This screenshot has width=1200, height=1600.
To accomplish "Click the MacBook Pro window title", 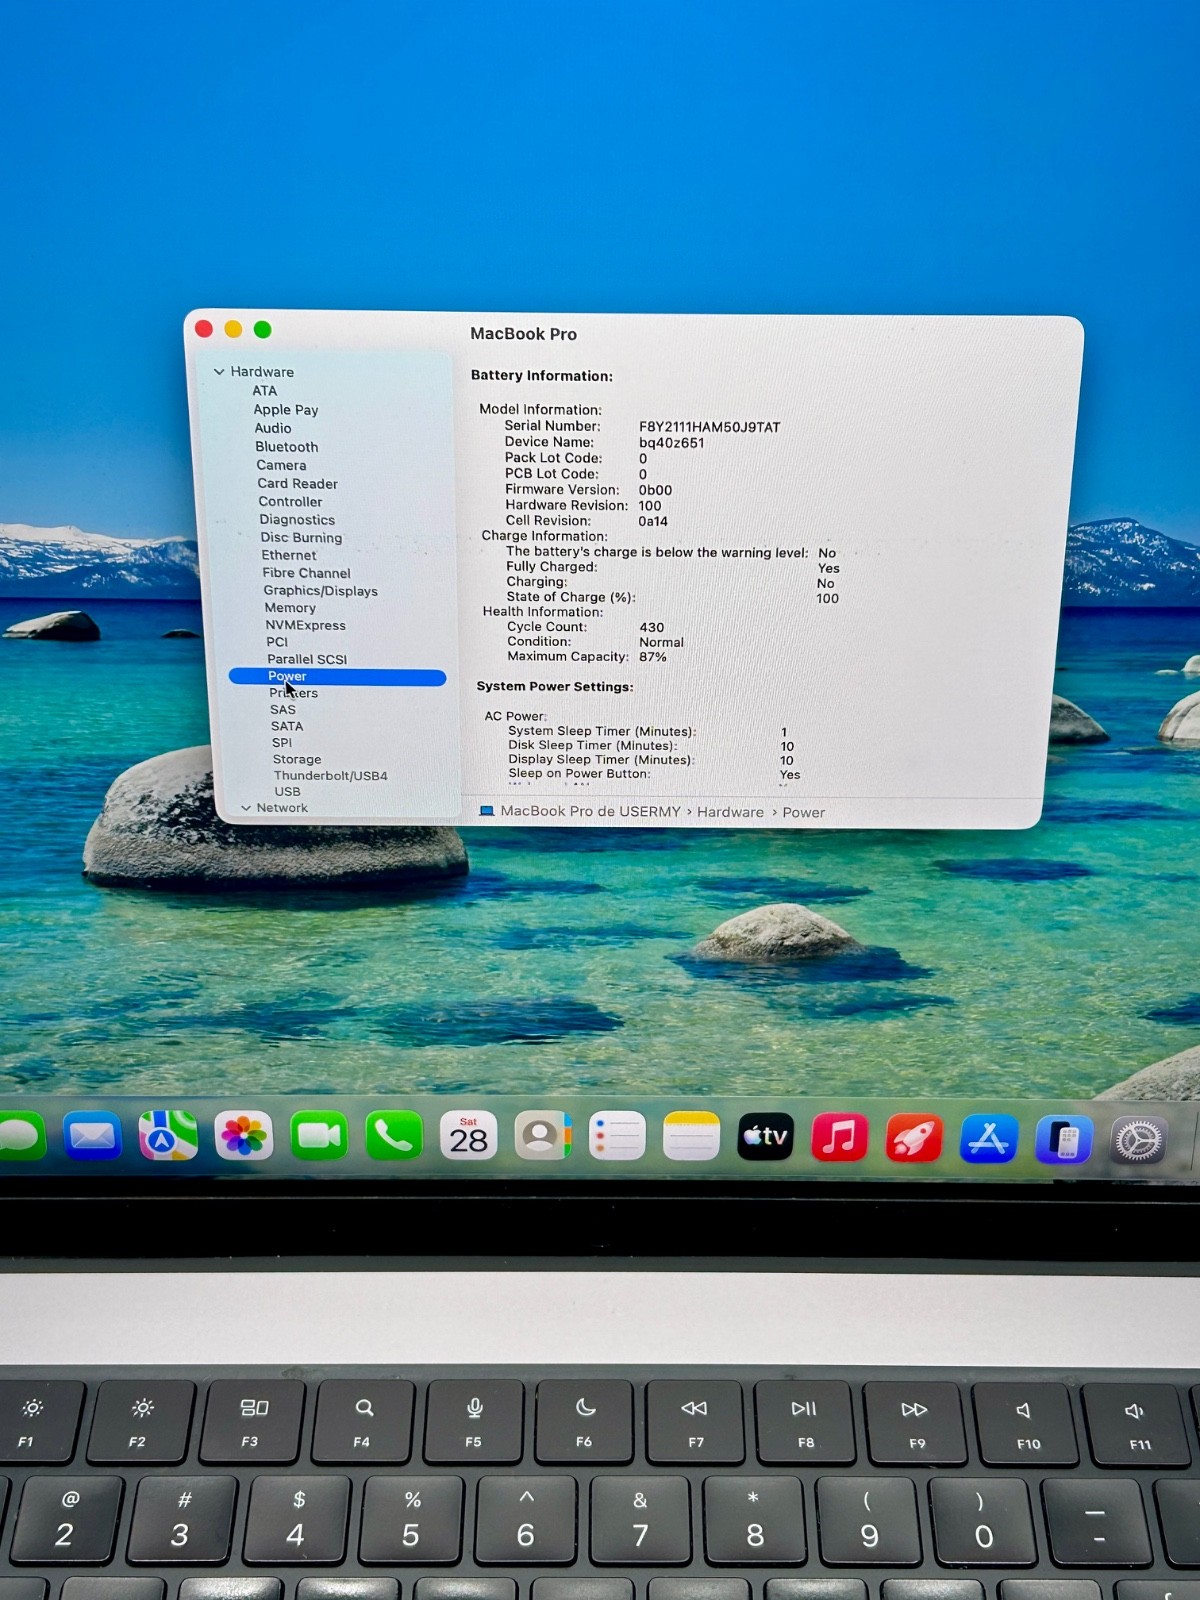I will point(524,334).
